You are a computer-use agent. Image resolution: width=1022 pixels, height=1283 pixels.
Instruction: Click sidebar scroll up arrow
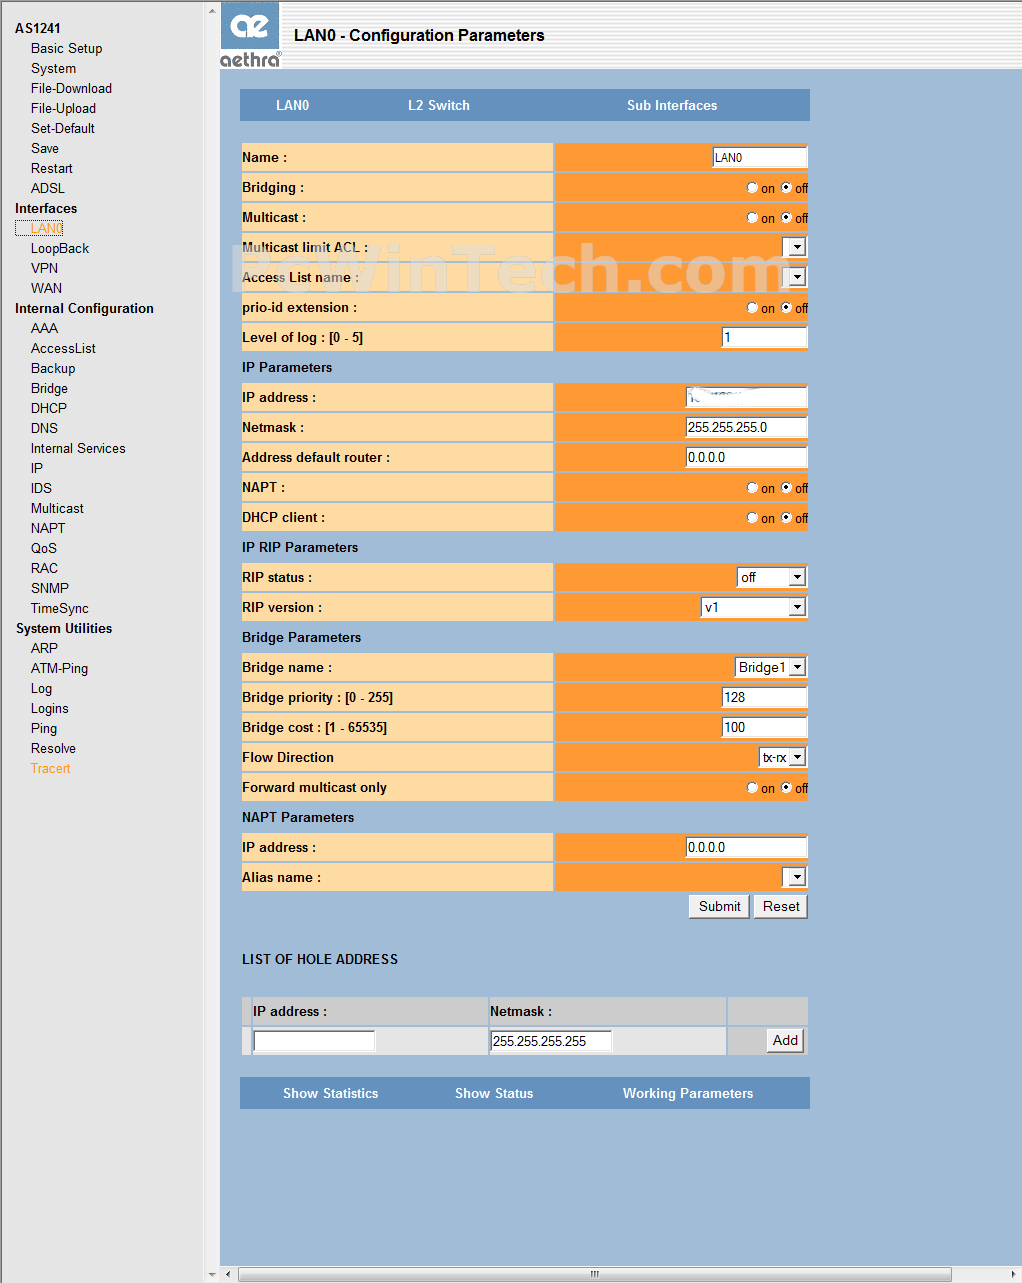pyautogui.click(x=212, y=10)
